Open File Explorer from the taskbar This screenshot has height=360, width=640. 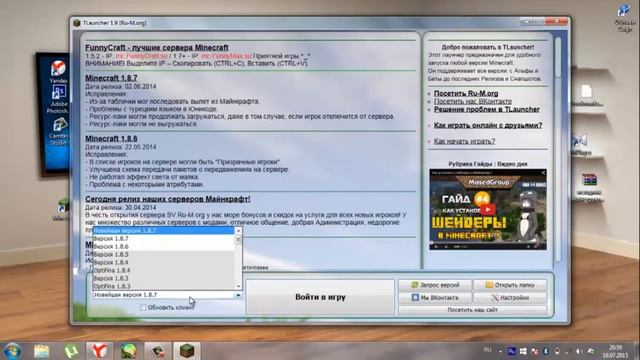pyautogui.click(x=41, y=351)
